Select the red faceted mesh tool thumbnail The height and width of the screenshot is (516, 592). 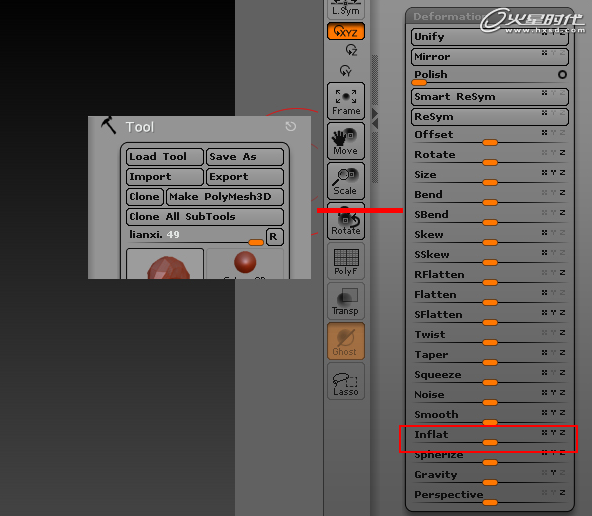[x=165, y=264]
